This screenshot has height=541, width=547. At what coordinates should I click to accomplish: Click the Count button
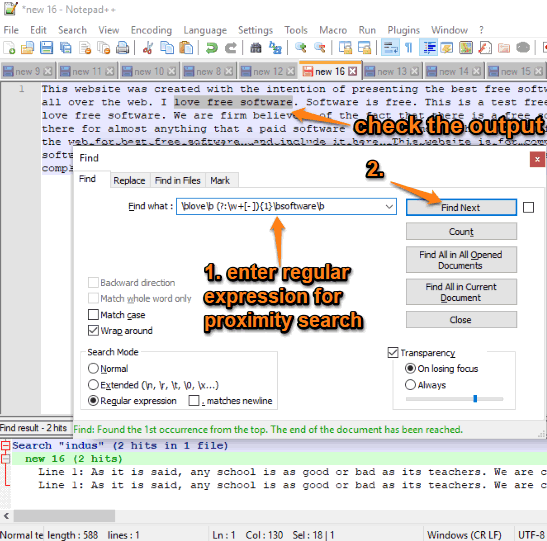point(461,232)
